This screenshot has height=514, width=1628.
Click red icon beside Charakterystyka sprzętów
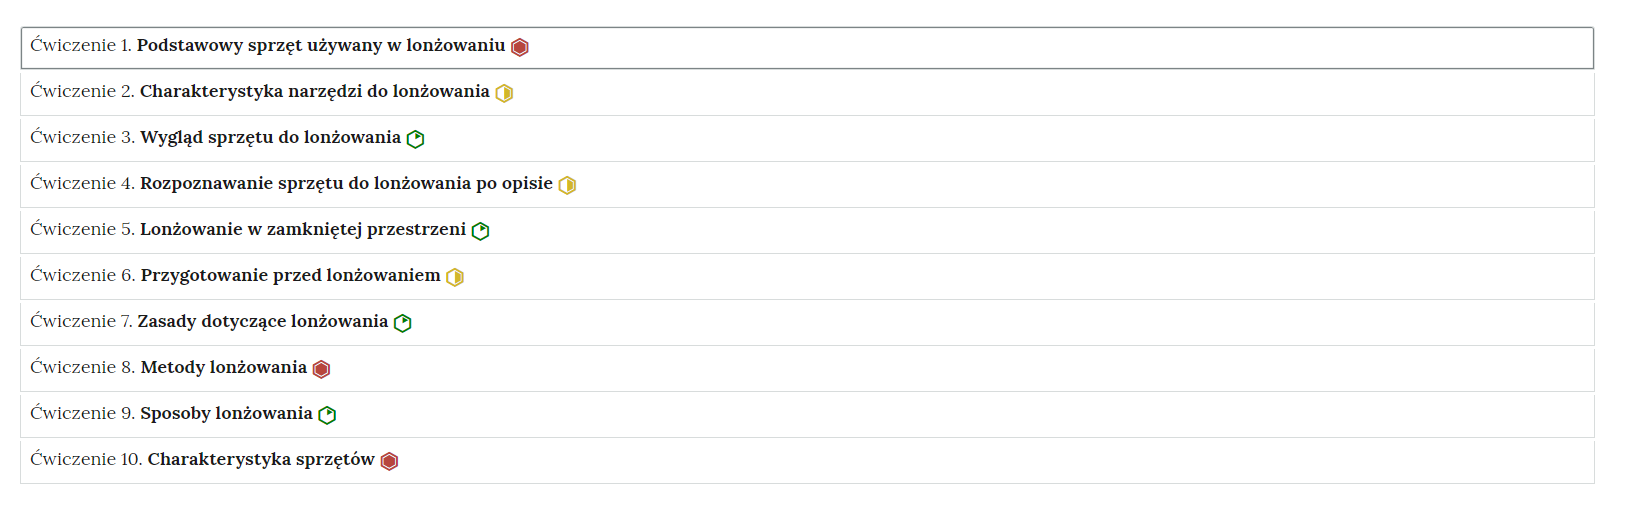pos(390,461)
